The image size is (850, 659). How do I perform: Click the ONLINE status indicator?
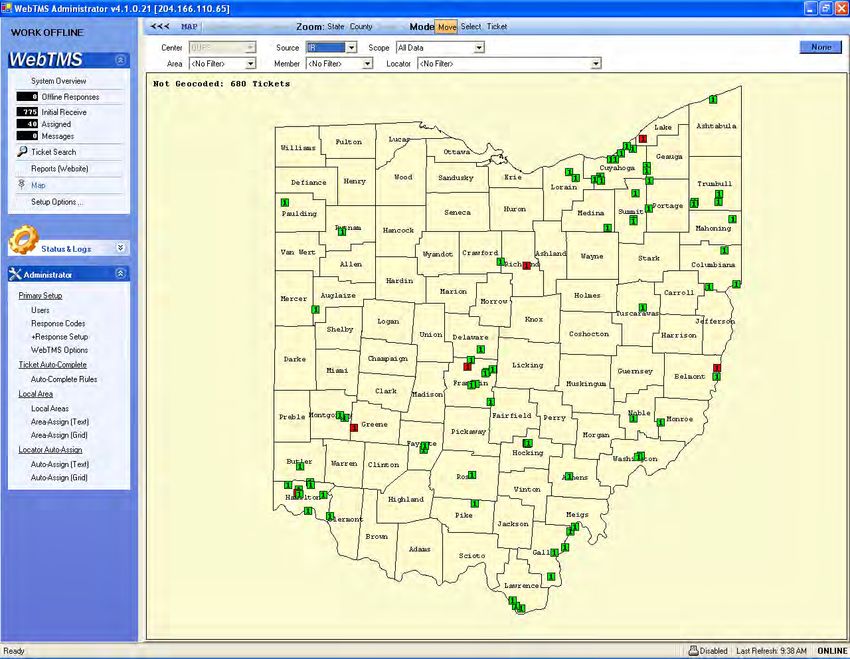(832, 650)
